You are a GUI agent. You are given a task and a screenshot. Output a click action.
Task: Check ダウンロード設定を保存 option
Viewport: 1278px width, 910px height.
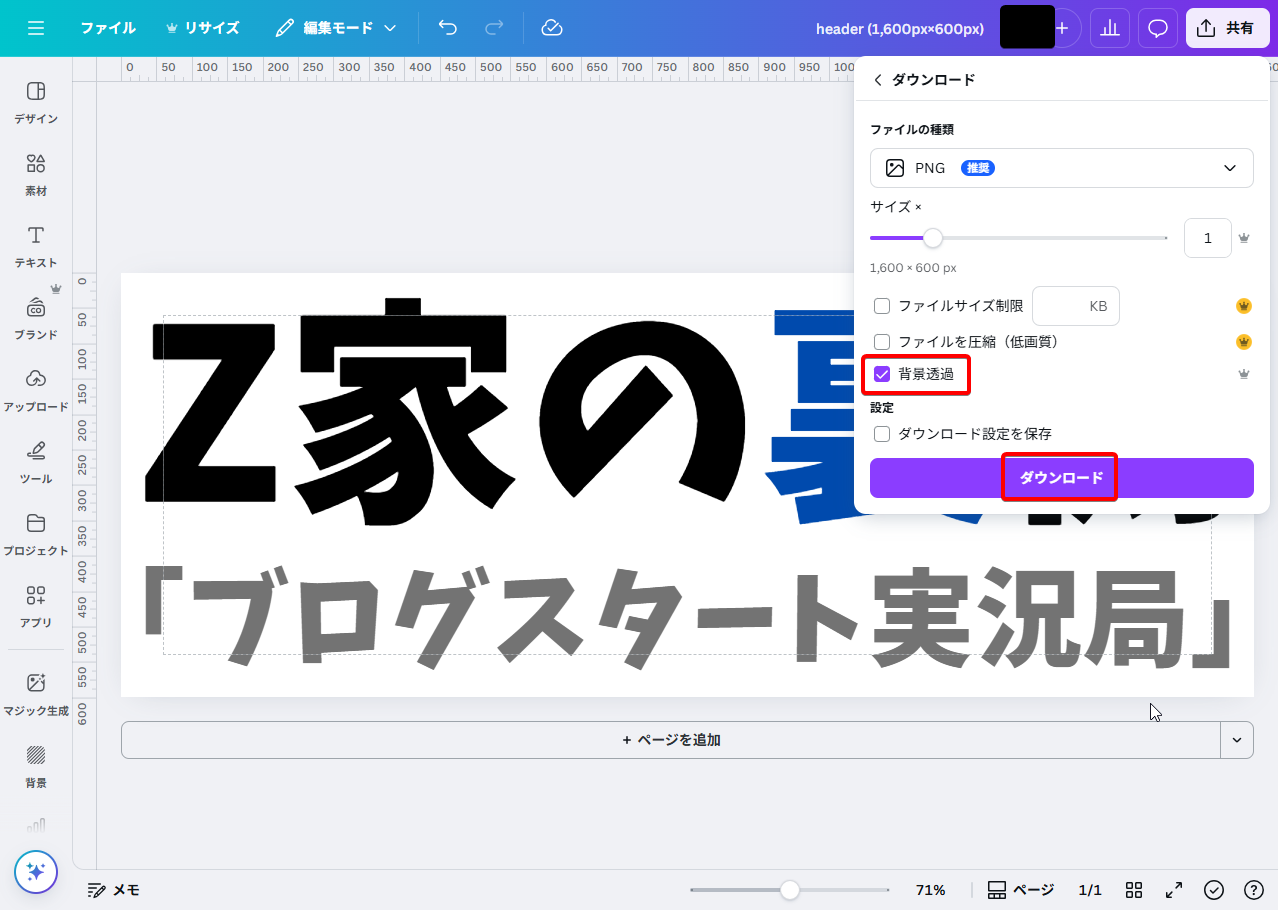click(882, 434)
